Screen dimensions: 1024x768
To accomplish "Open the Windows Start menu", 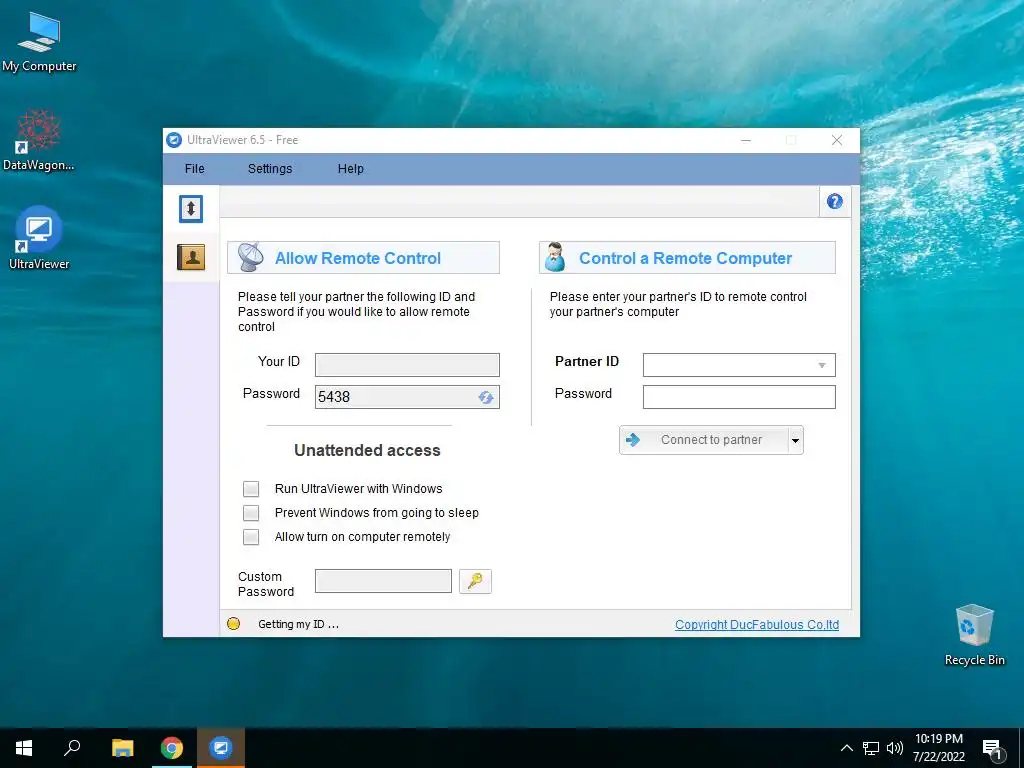I will 24,748.
